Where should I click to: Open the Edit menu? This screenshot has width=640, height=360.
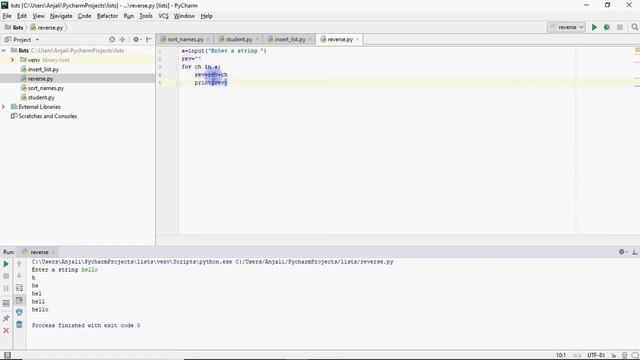tap(22, 16)
